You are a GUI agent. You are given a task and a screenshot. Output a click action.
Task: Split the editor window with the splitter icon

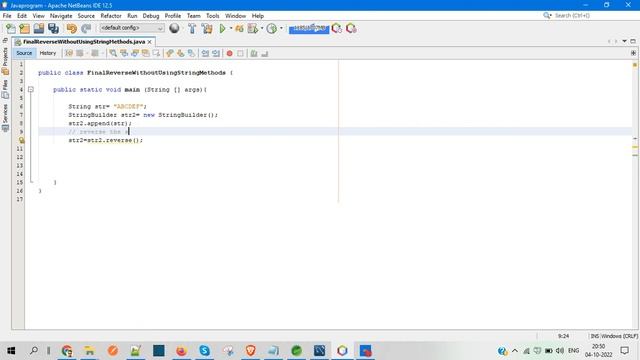[x=633, y=53]
